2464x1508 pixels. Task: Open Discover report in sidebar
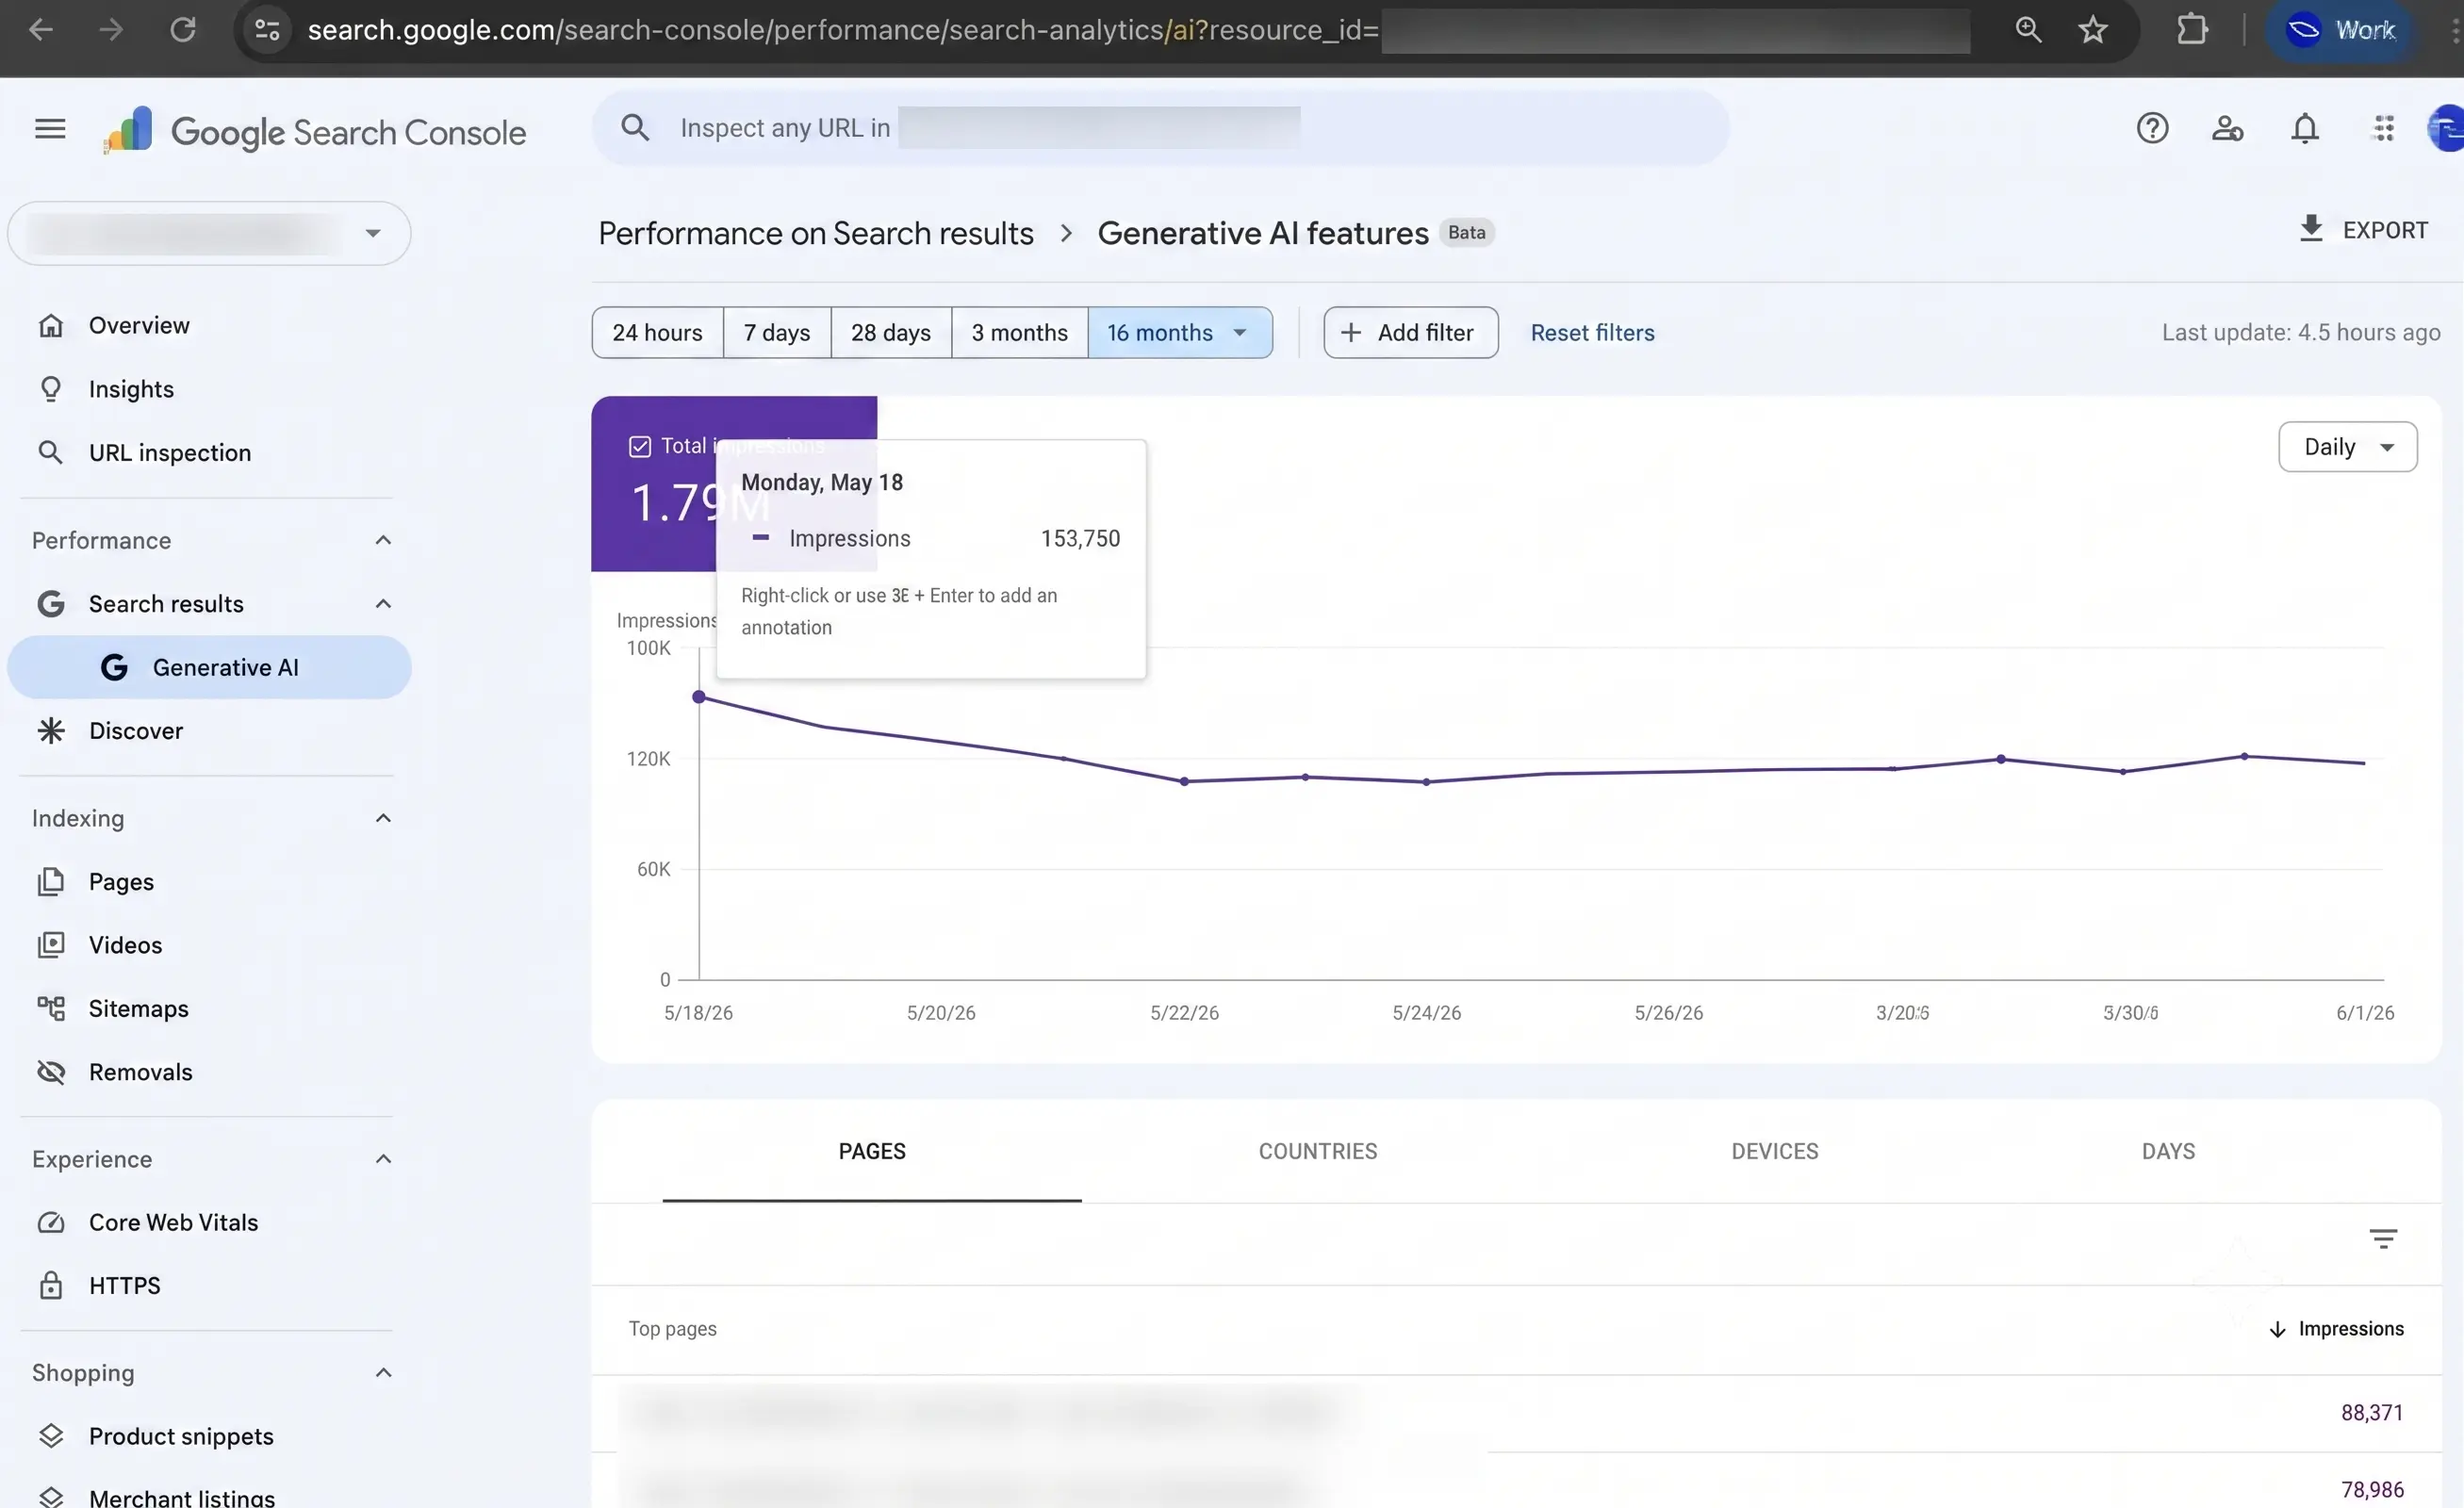click(x=135, y=731)
